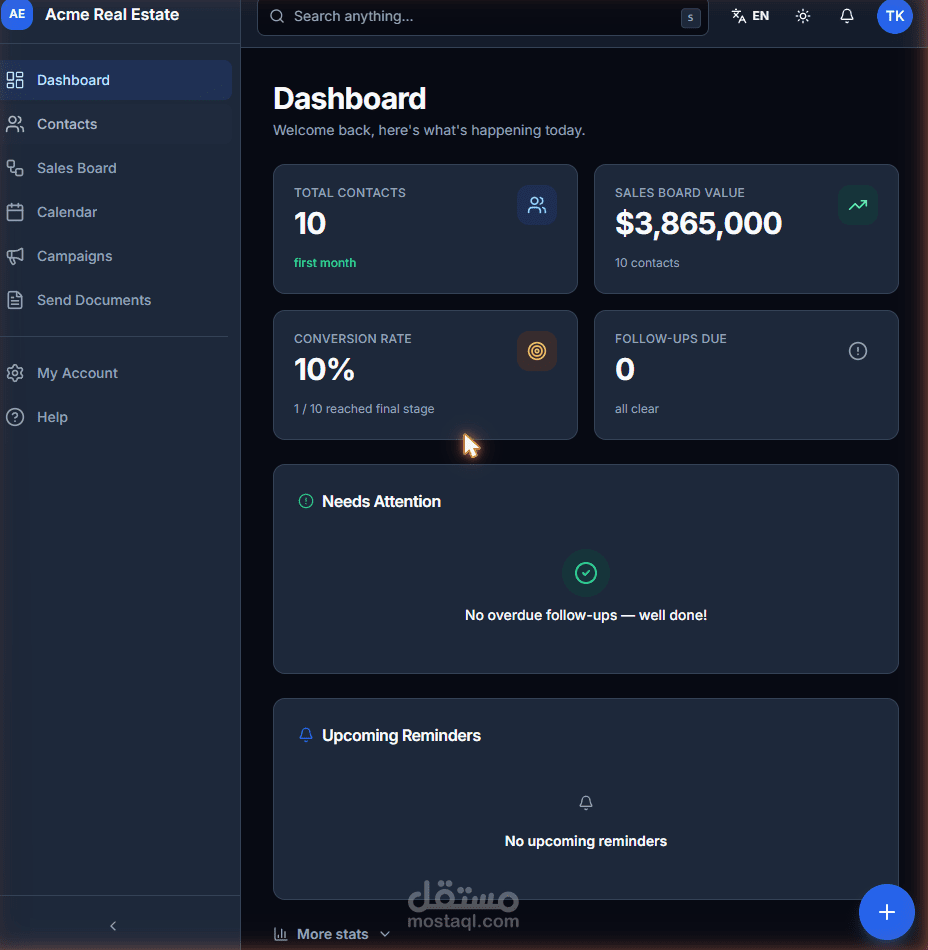The height and width of the screenshot is (950, 928).
Task: Open the Dashboard sidebar item
Action: 116,80
